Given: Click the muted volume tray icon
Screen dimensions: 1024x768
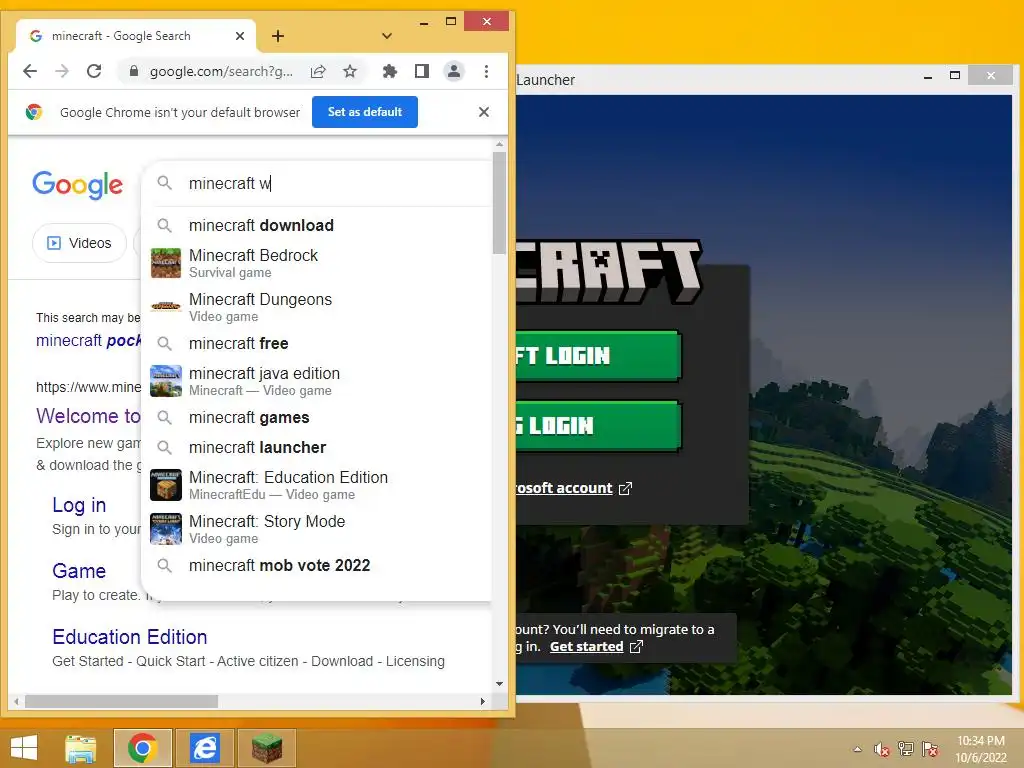Looking at the screenshot, I should (882, 749).
